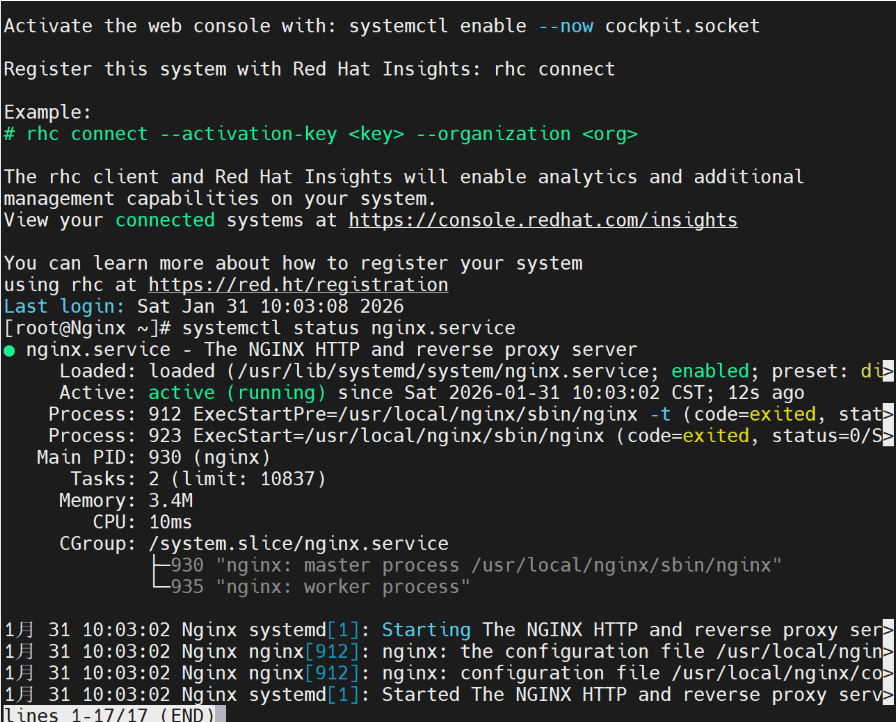Image resolution: width=896 pixels, height=722 pixels.
Task: Click the '[root@Nginx ~]#' prompt
Action: point(87,328)
